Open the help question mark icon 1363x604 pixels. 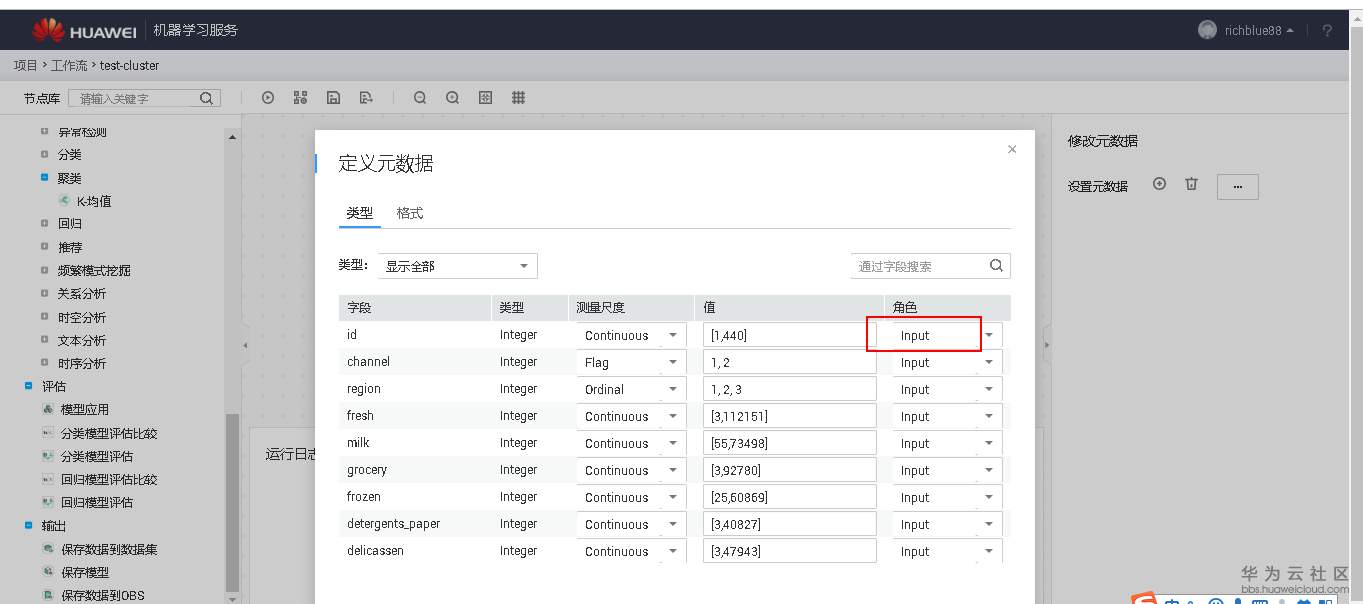(x=1327, y=31)
